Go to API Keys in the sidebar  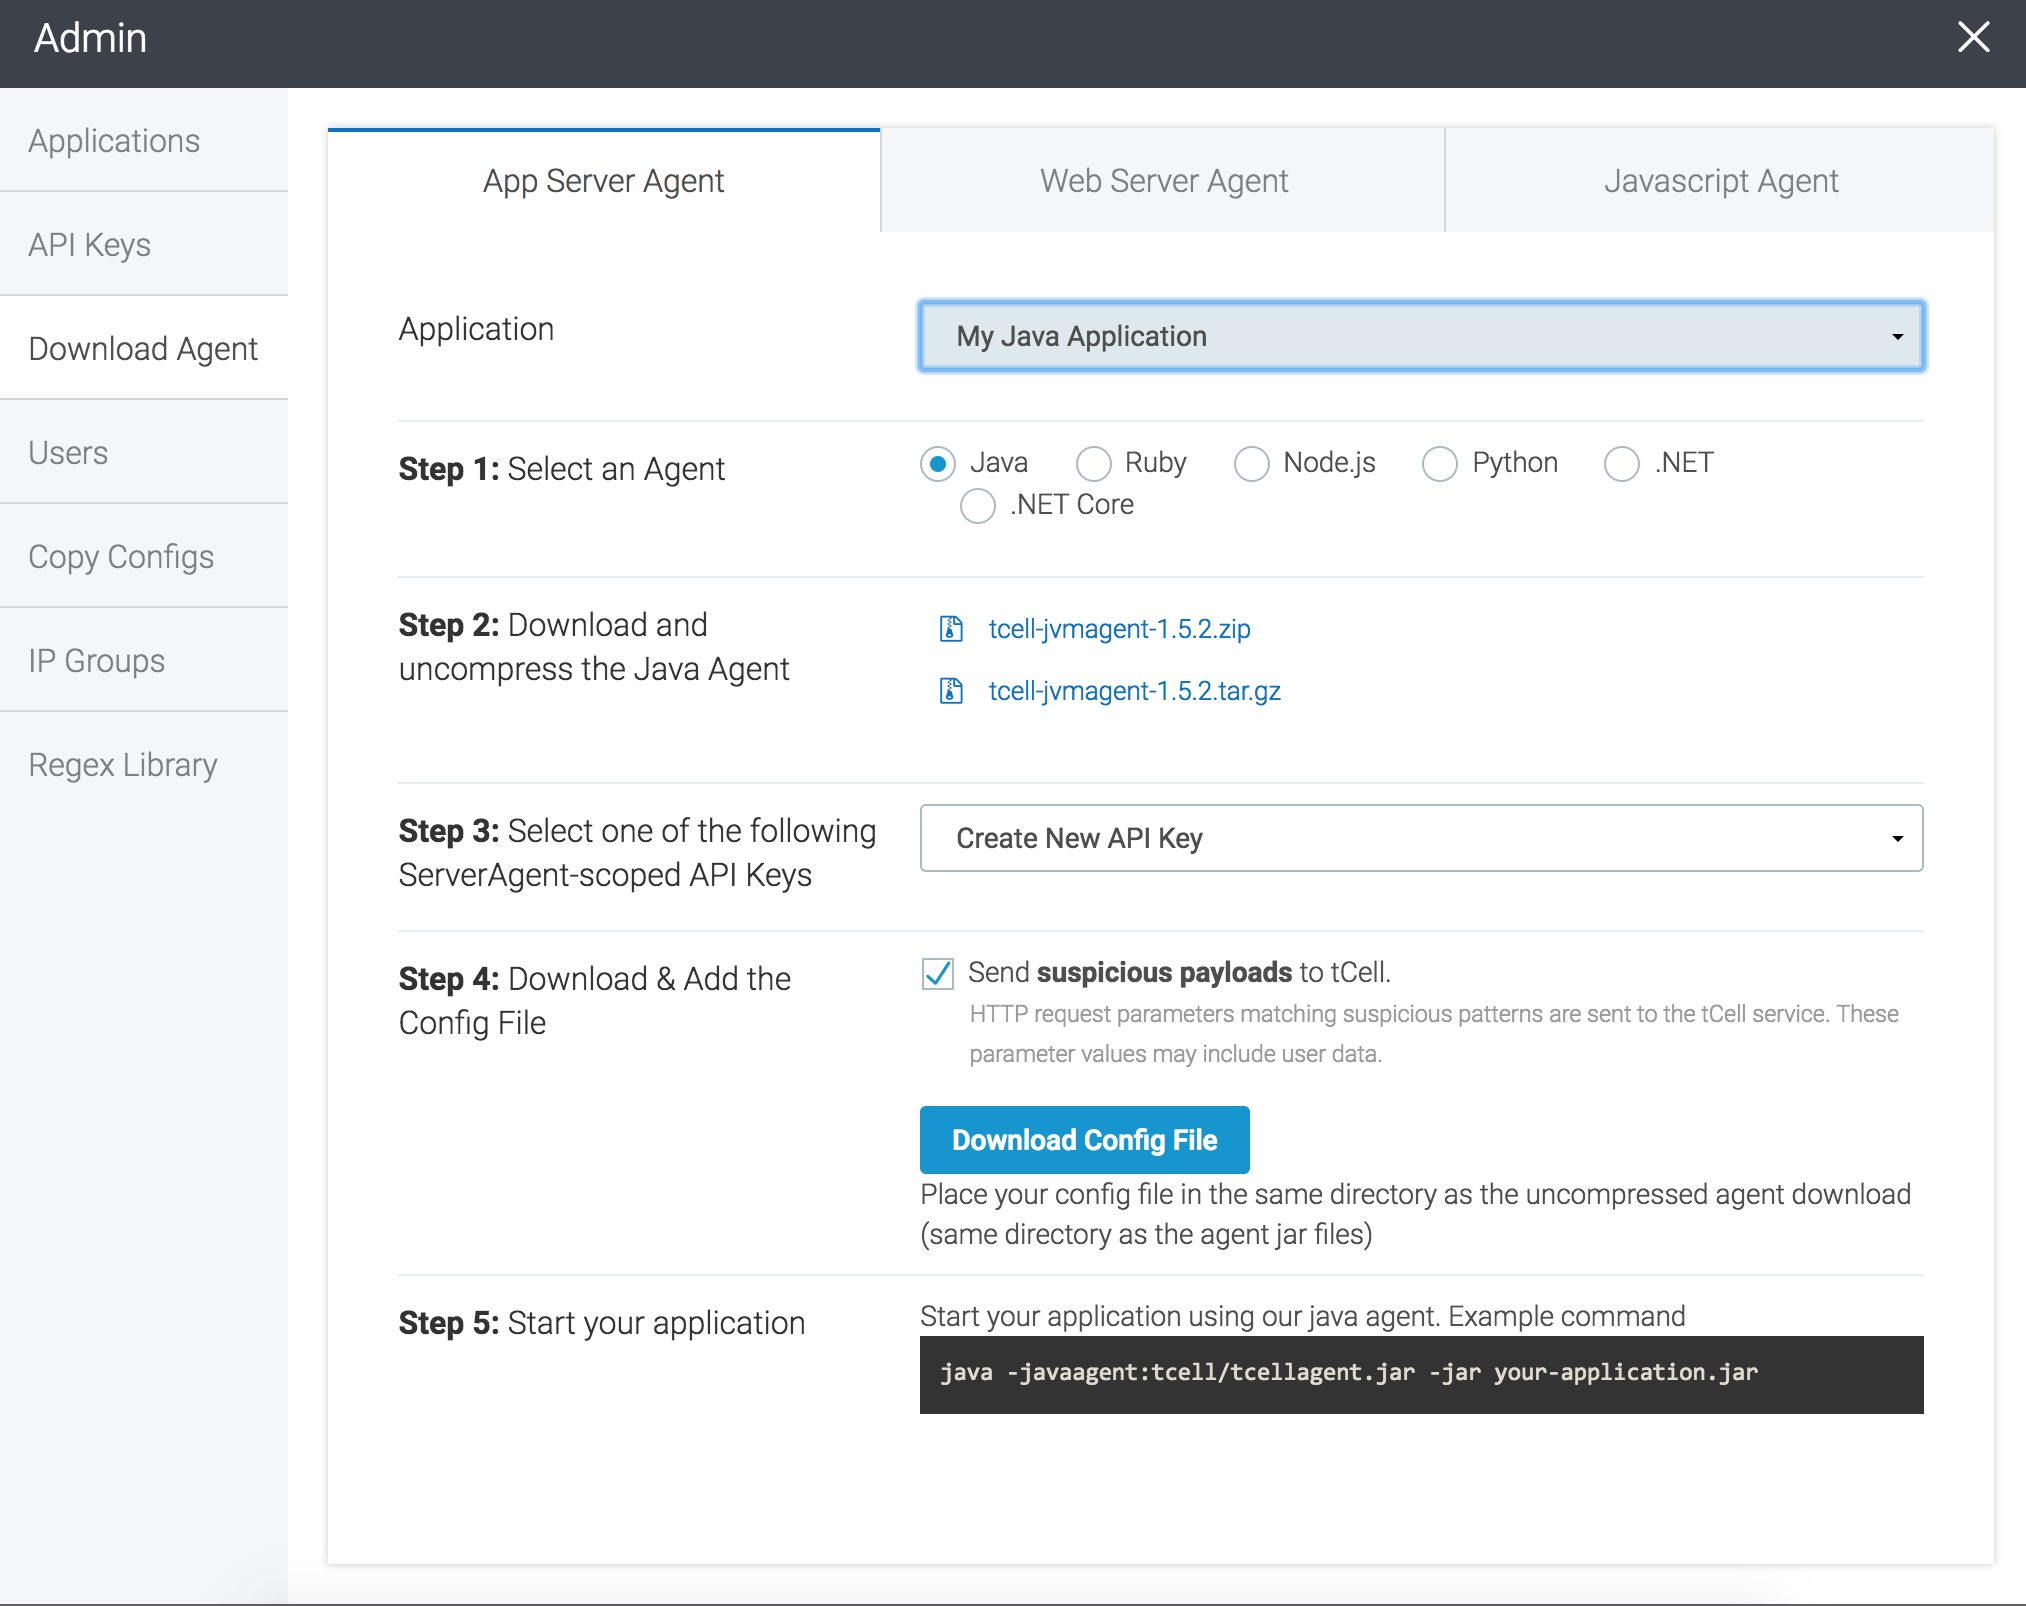[90, 245]
